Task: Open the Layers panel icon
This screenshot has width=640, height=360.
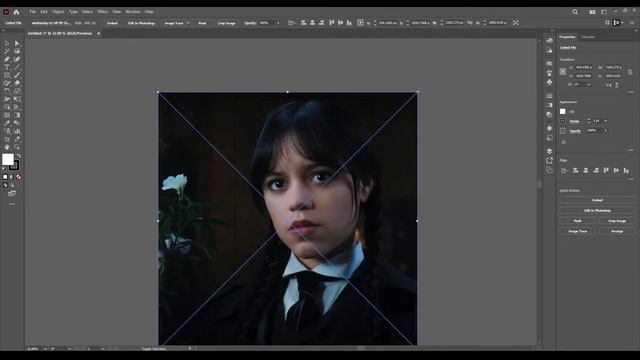Action: point(549,151)
